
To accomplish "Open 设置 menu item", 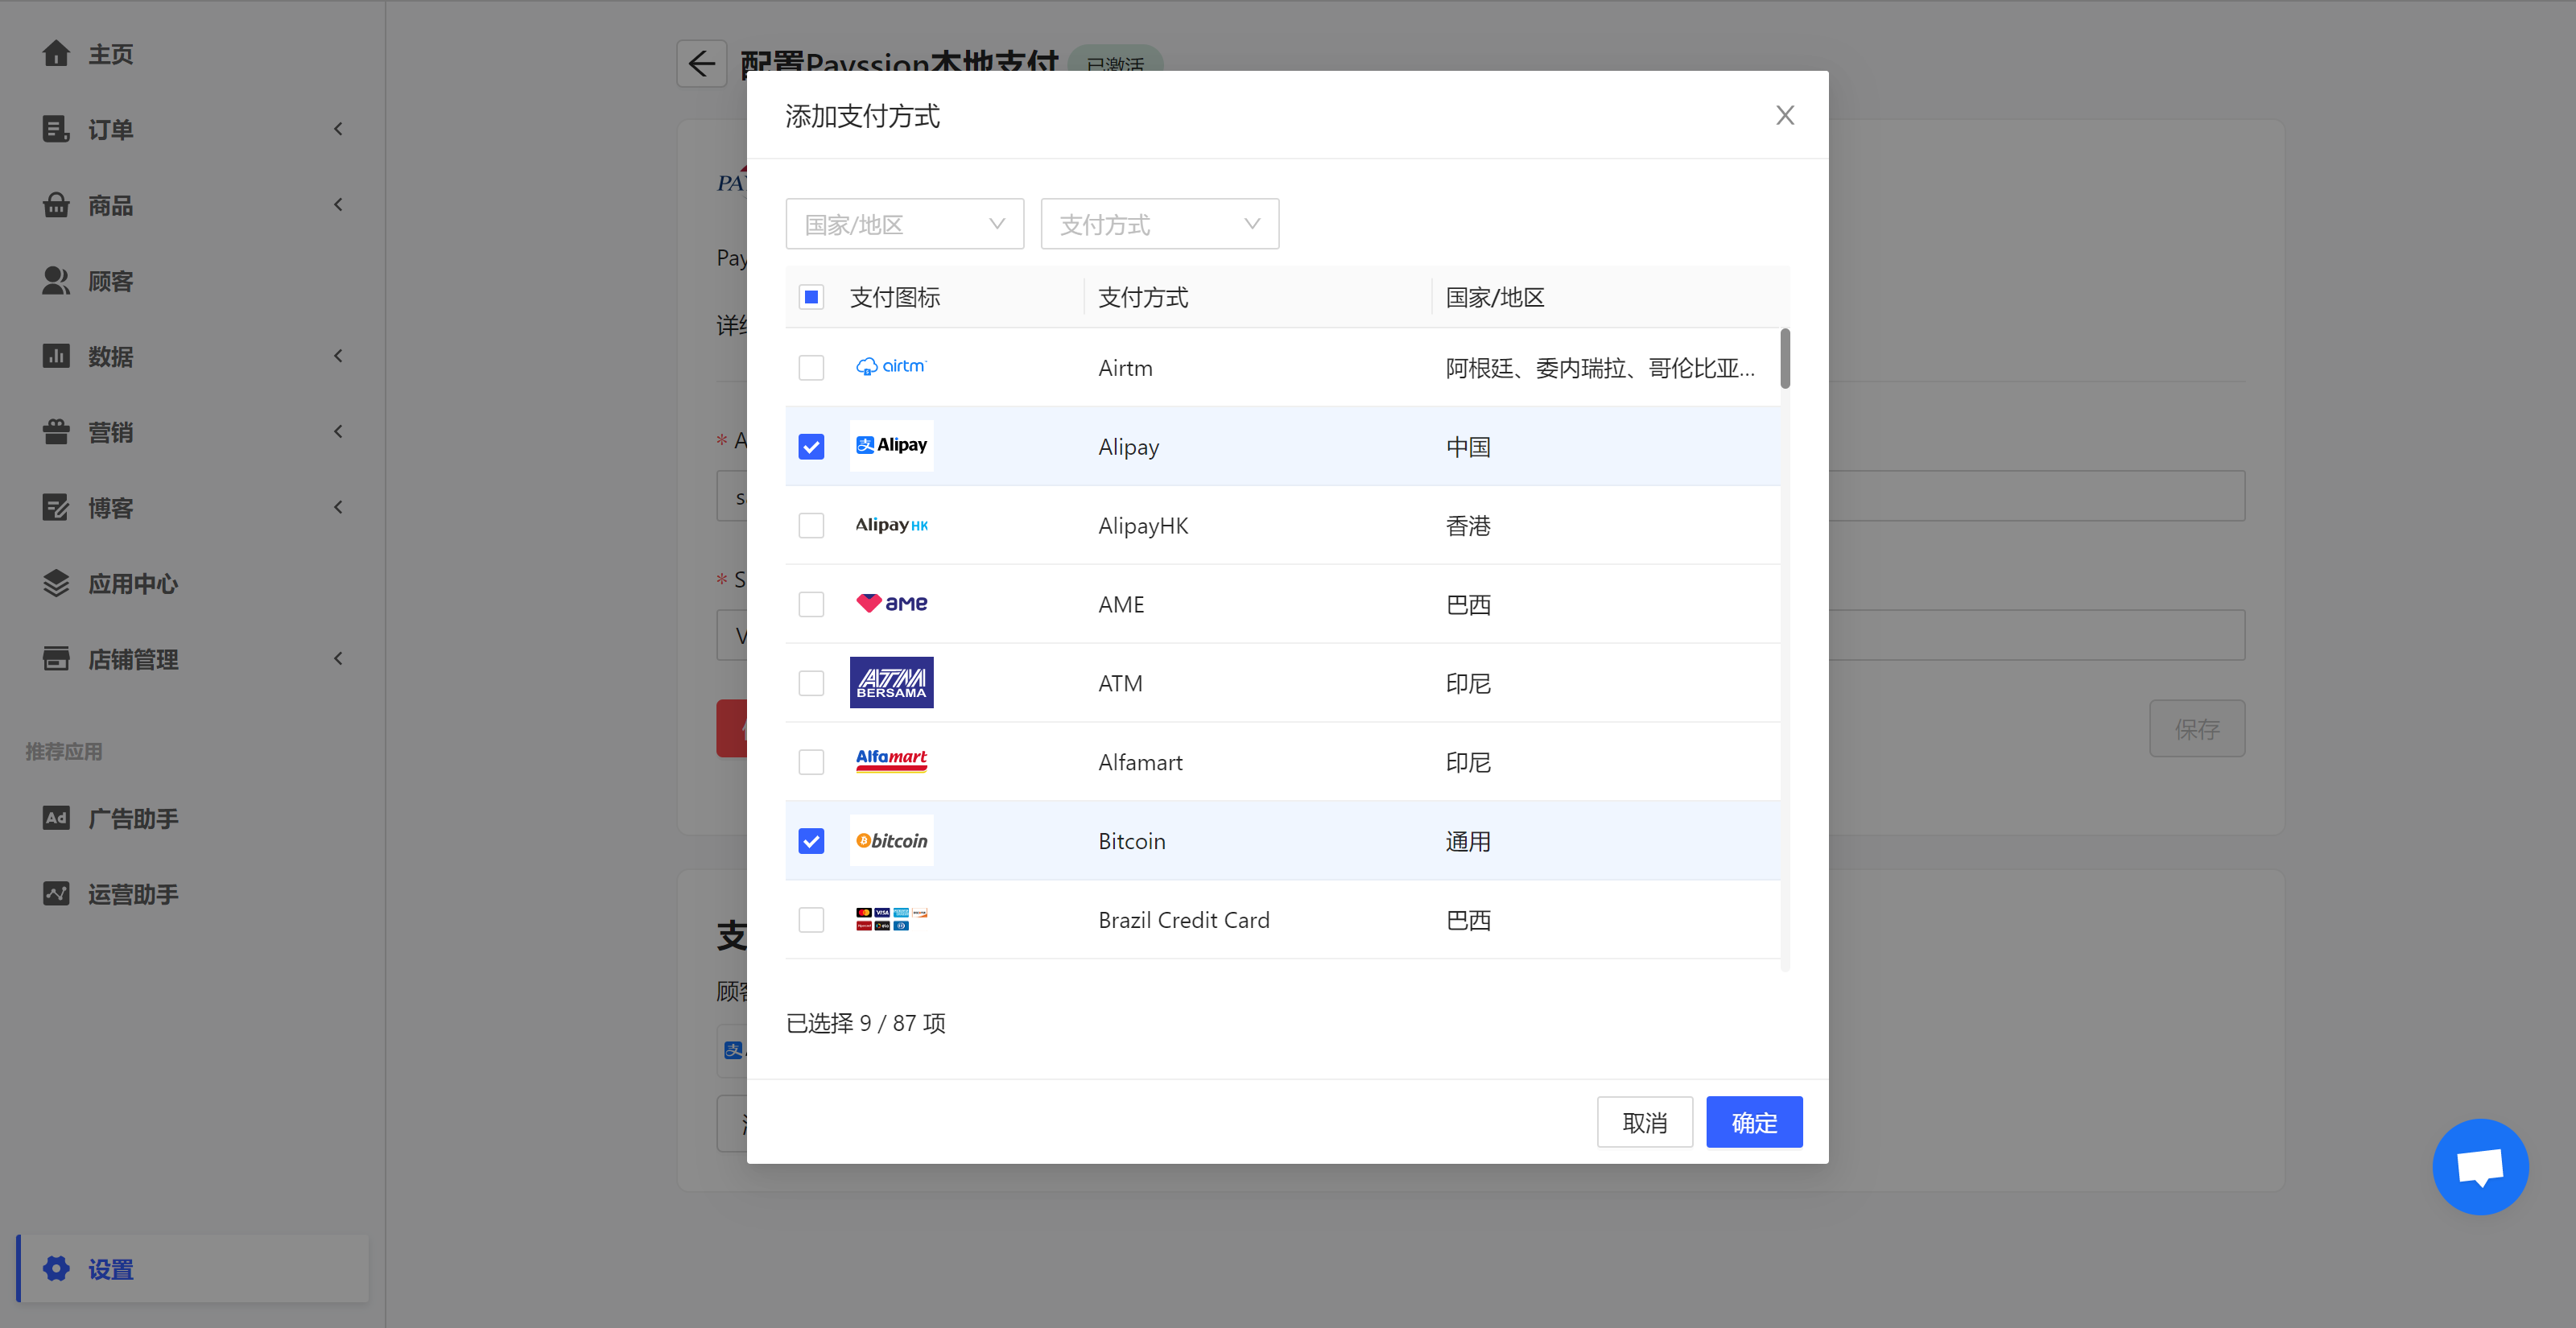I will (x=193, y=1269).
